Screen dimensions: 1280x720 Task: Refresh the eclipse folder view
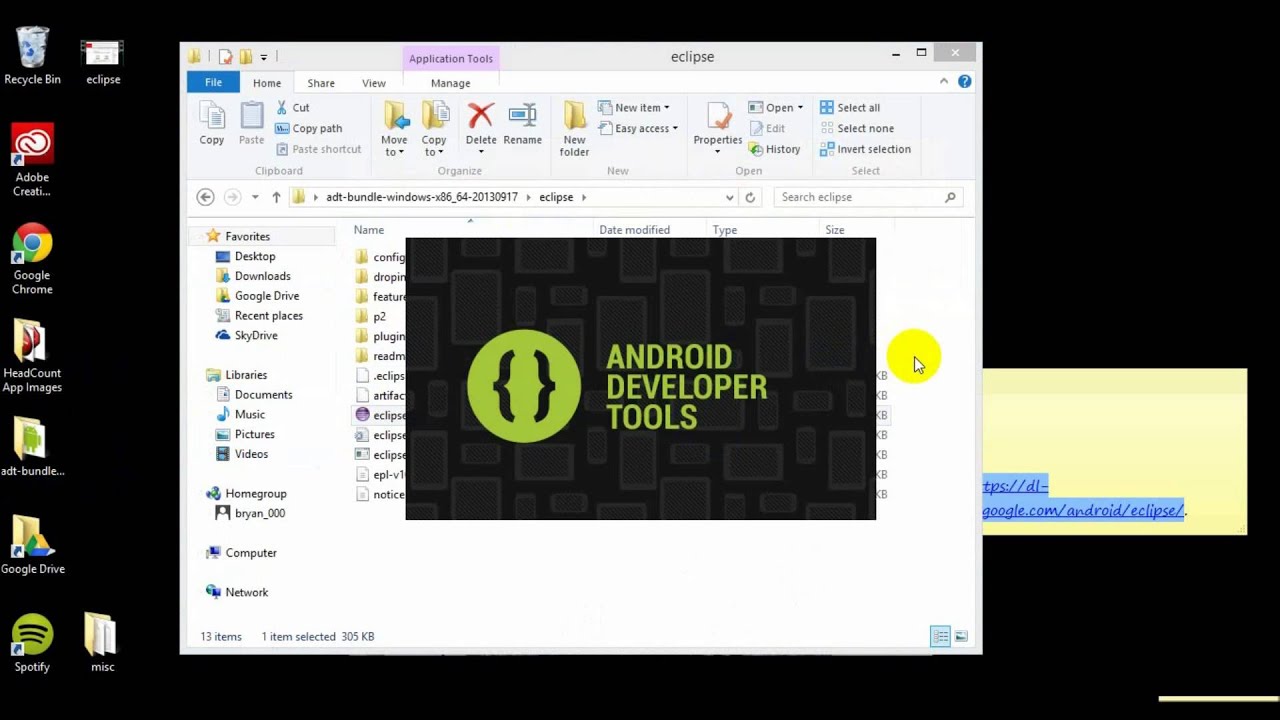(x=750, y=197)
